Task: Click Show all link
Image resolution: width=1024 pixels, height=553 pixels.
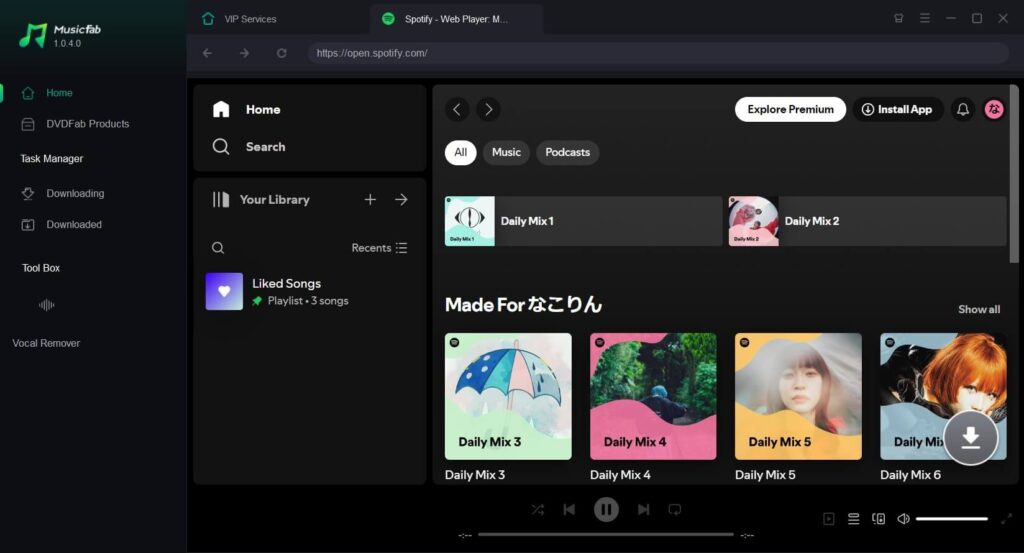Action: pos(978,309)
